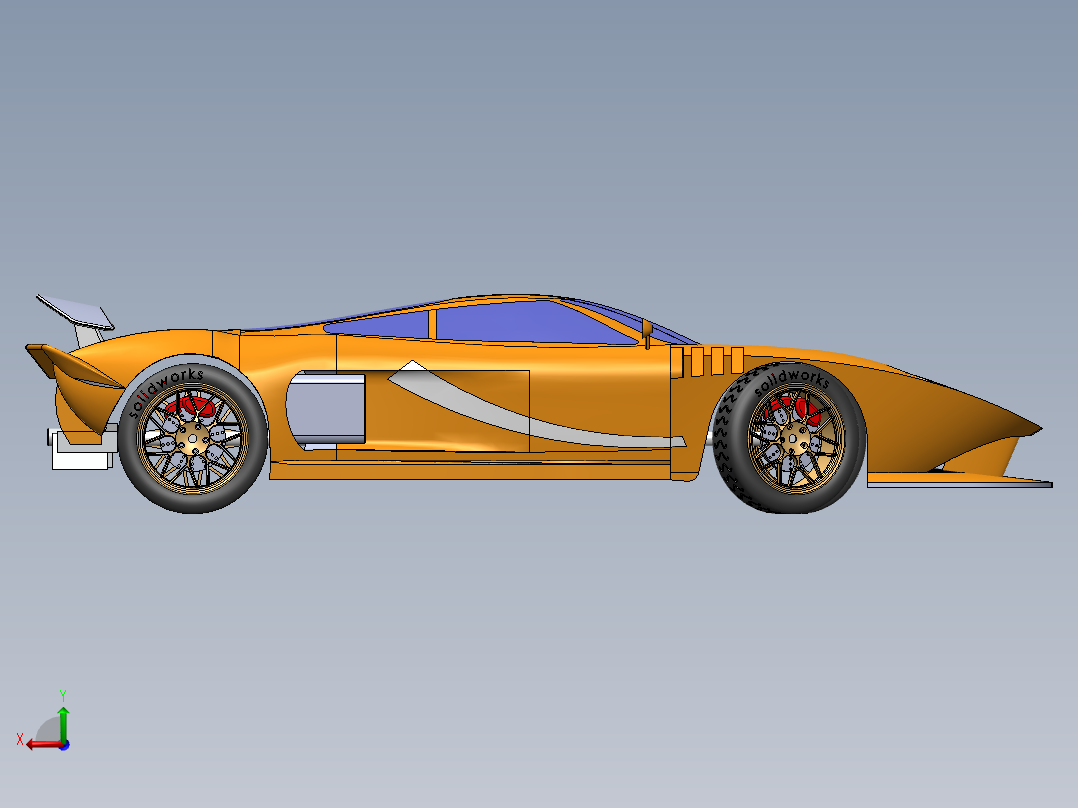Viewport: 1078px width, 808px height.
Task: Select the gray side air intake behind the door
Action: click(x=325, y=411)
